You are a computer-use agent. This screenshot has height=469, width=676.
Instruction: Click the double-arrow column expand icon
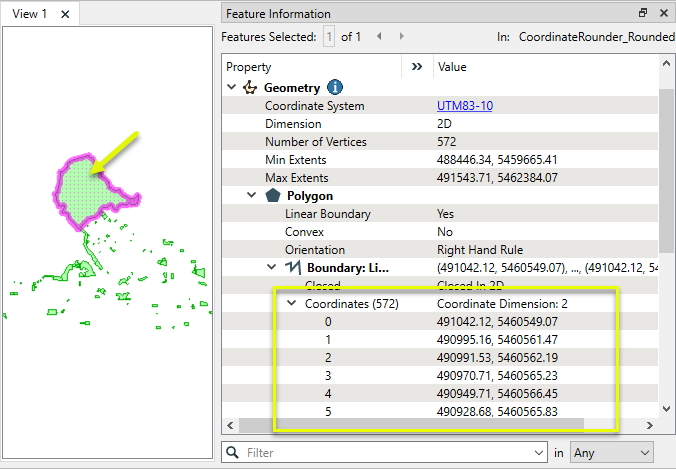pos(417,67)
